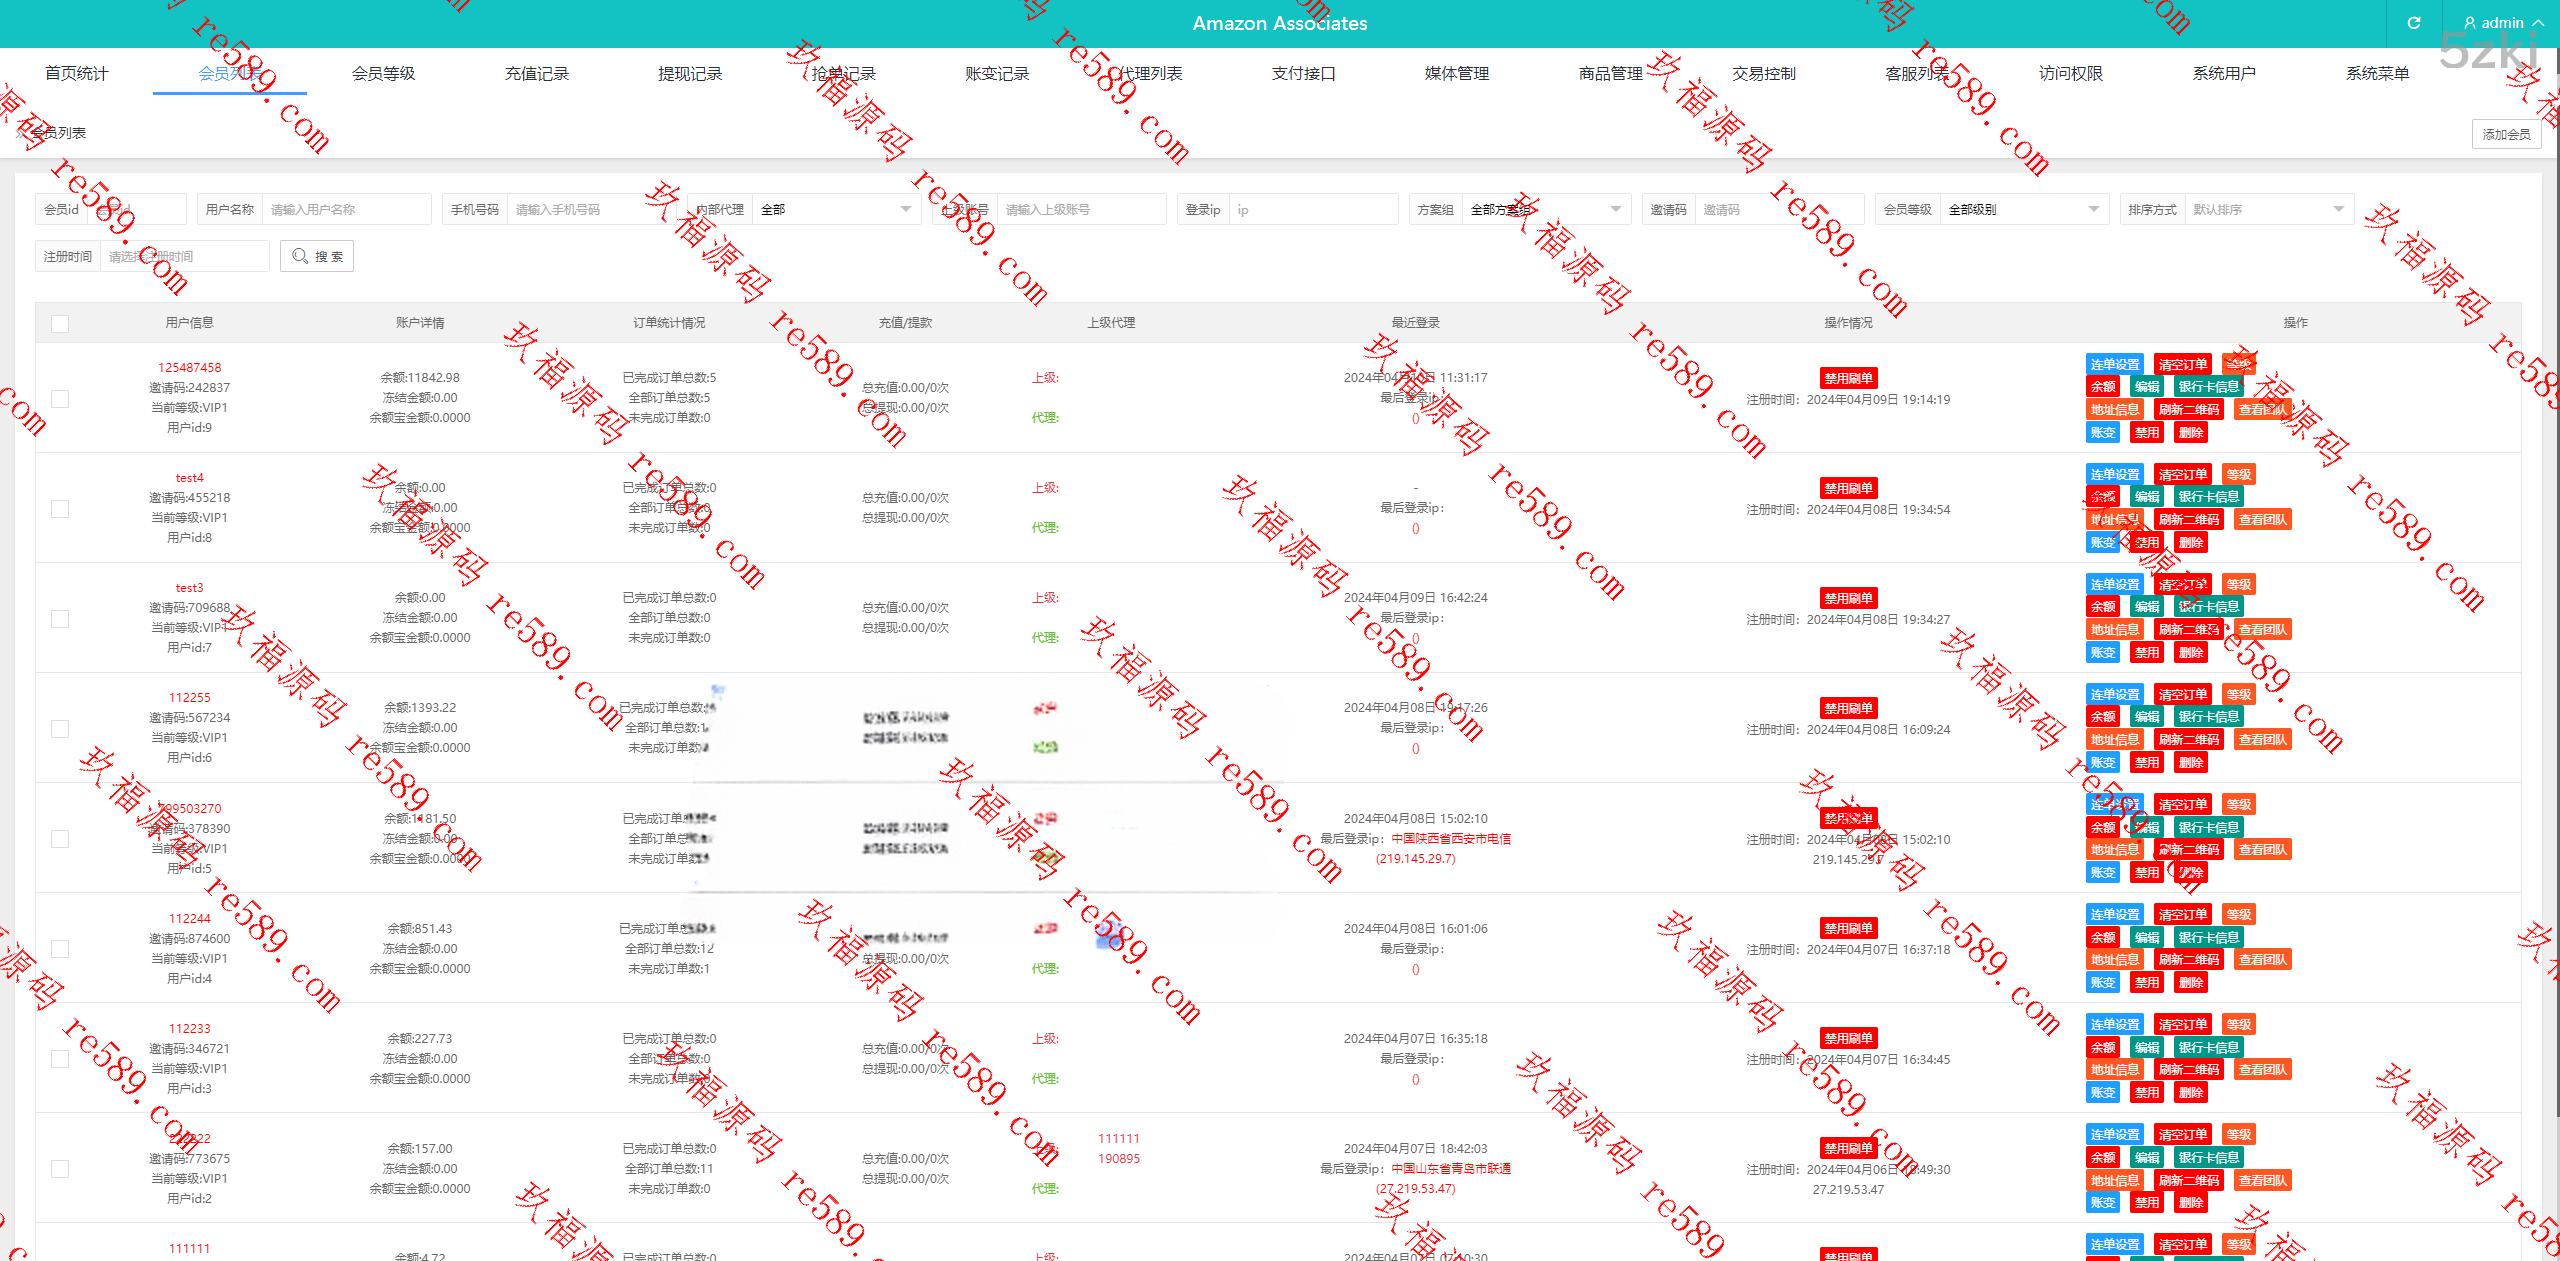Open the 商品管理 tab
2560x1261 pixels.
[x=1610, y=74]
